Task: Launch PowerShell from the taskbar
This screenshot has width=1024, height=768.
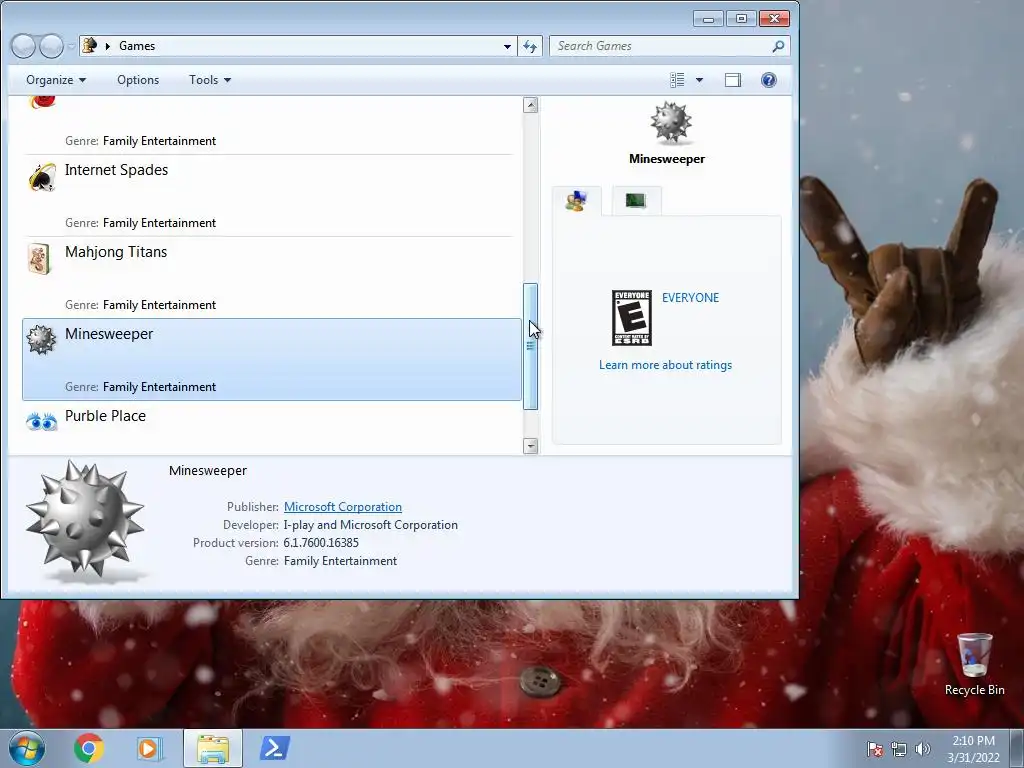Action: click(274, 748)
